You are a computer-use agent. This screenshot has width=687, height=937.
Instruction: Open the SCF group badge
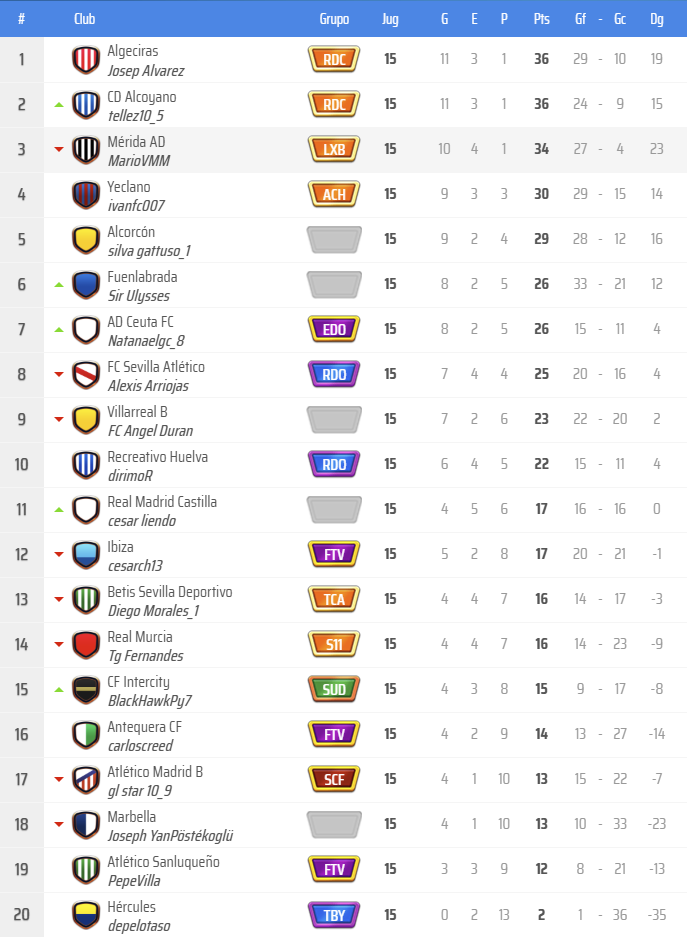click(x=334, y=780)
